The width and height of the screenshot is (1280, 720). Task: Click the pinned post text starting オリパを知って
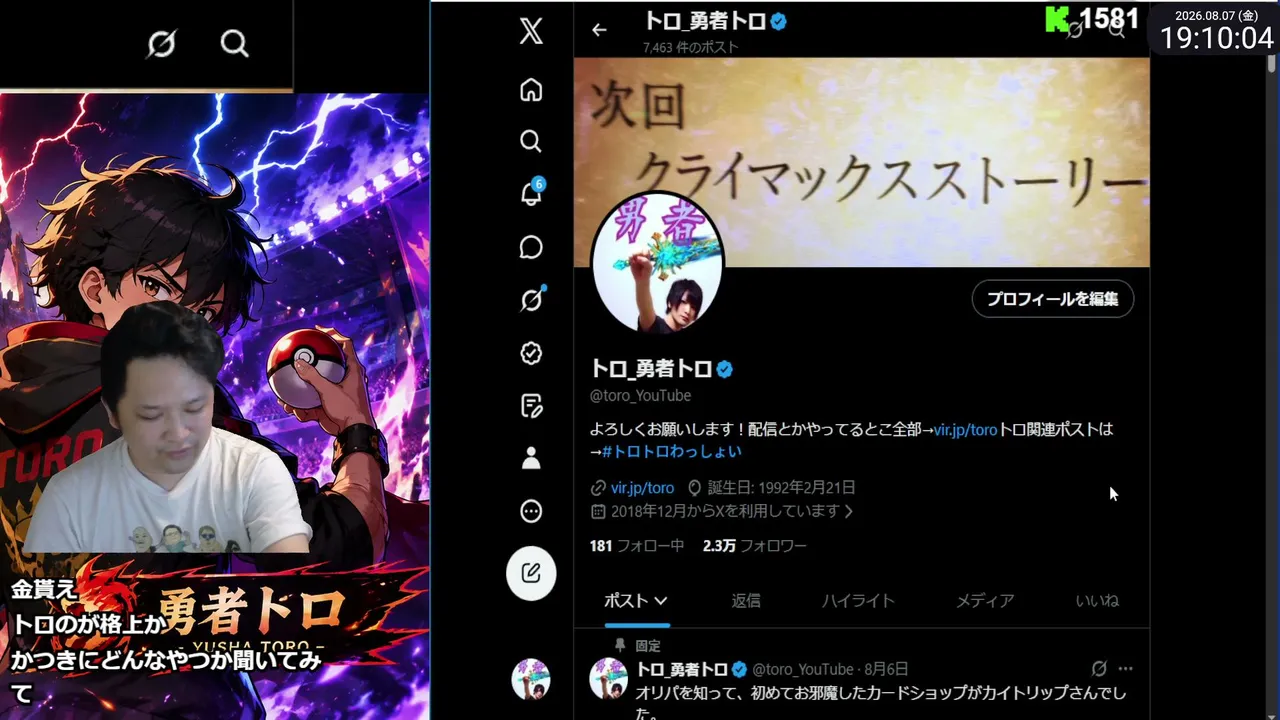[882, 701]
